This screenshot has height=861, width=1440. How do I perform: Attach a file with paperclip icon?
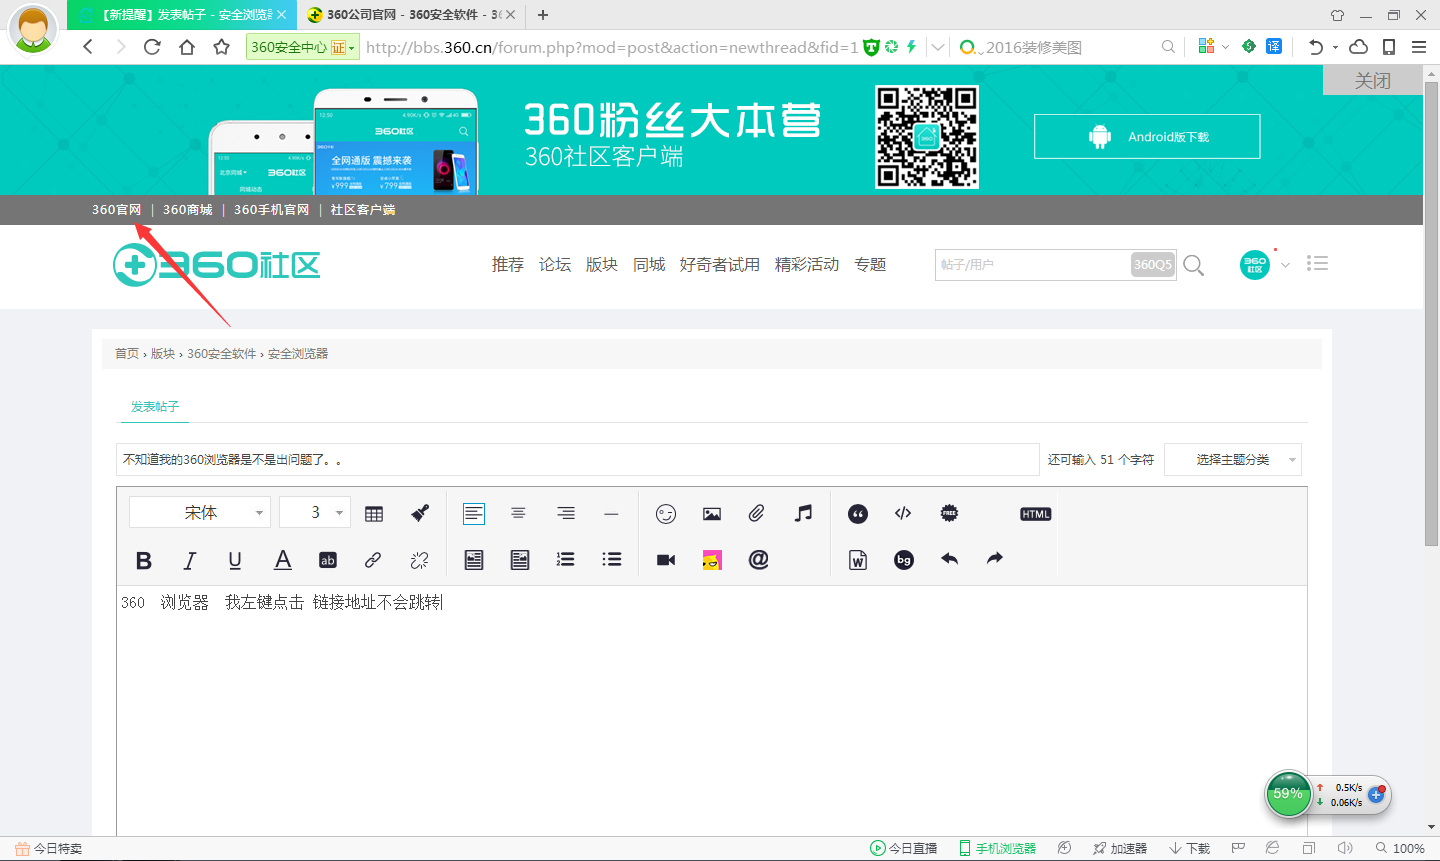pos(757,513)
